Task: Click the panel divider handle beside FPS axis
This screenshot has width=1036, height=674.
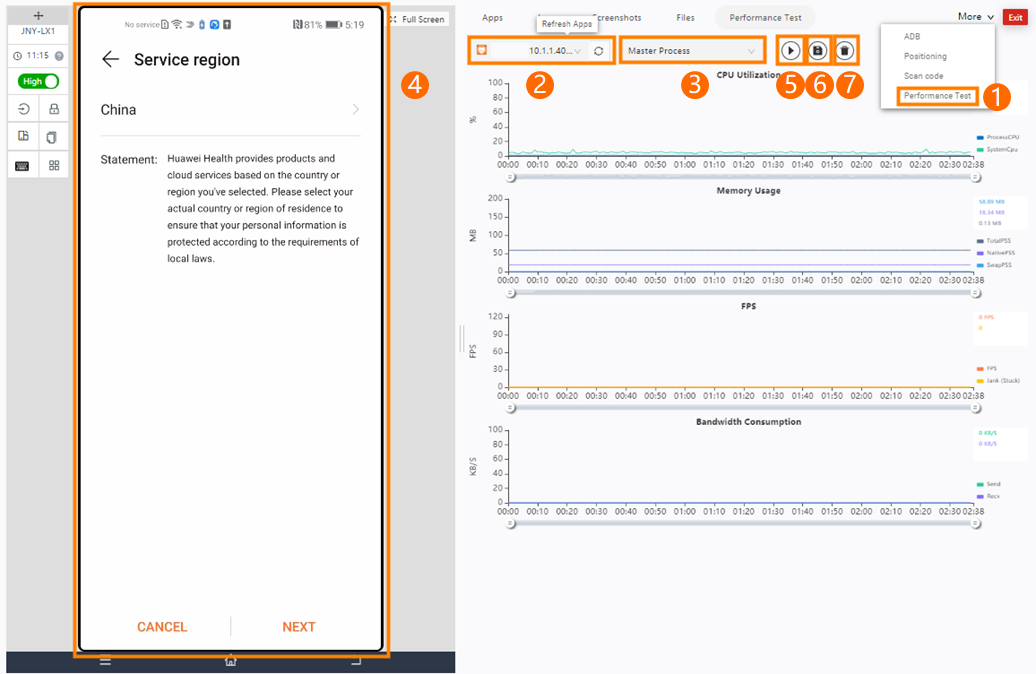Action: coord(462,338)
